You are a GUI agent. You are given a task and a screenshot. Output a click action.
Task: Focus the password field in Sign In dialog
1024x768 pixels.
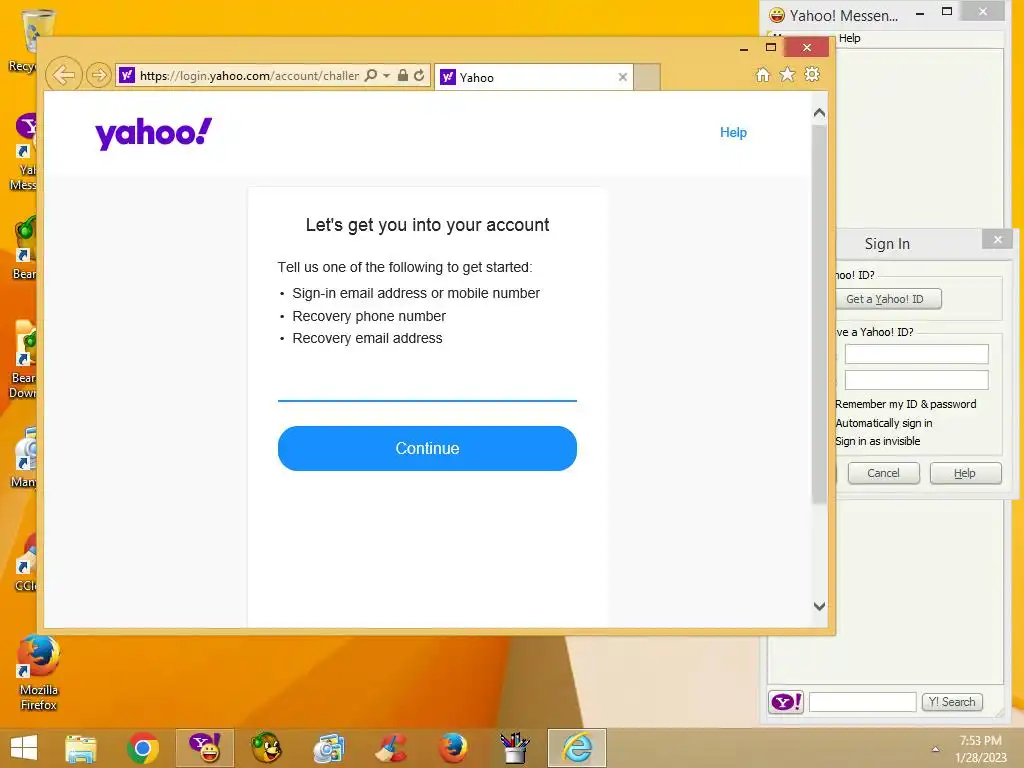tap(916, 380)
